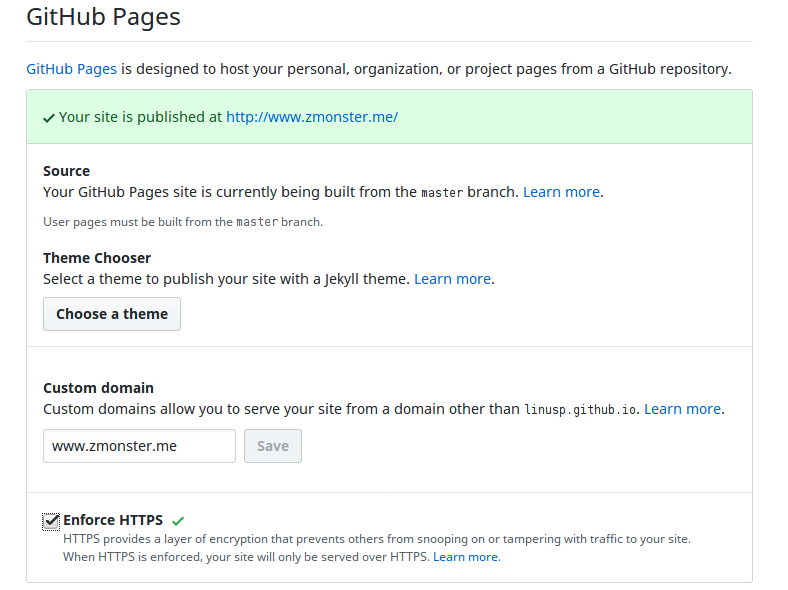Click the green checkmark next to Enforce HTTPS
The width and height of the screenshot is (788, 590).
[x=178, y=521]
